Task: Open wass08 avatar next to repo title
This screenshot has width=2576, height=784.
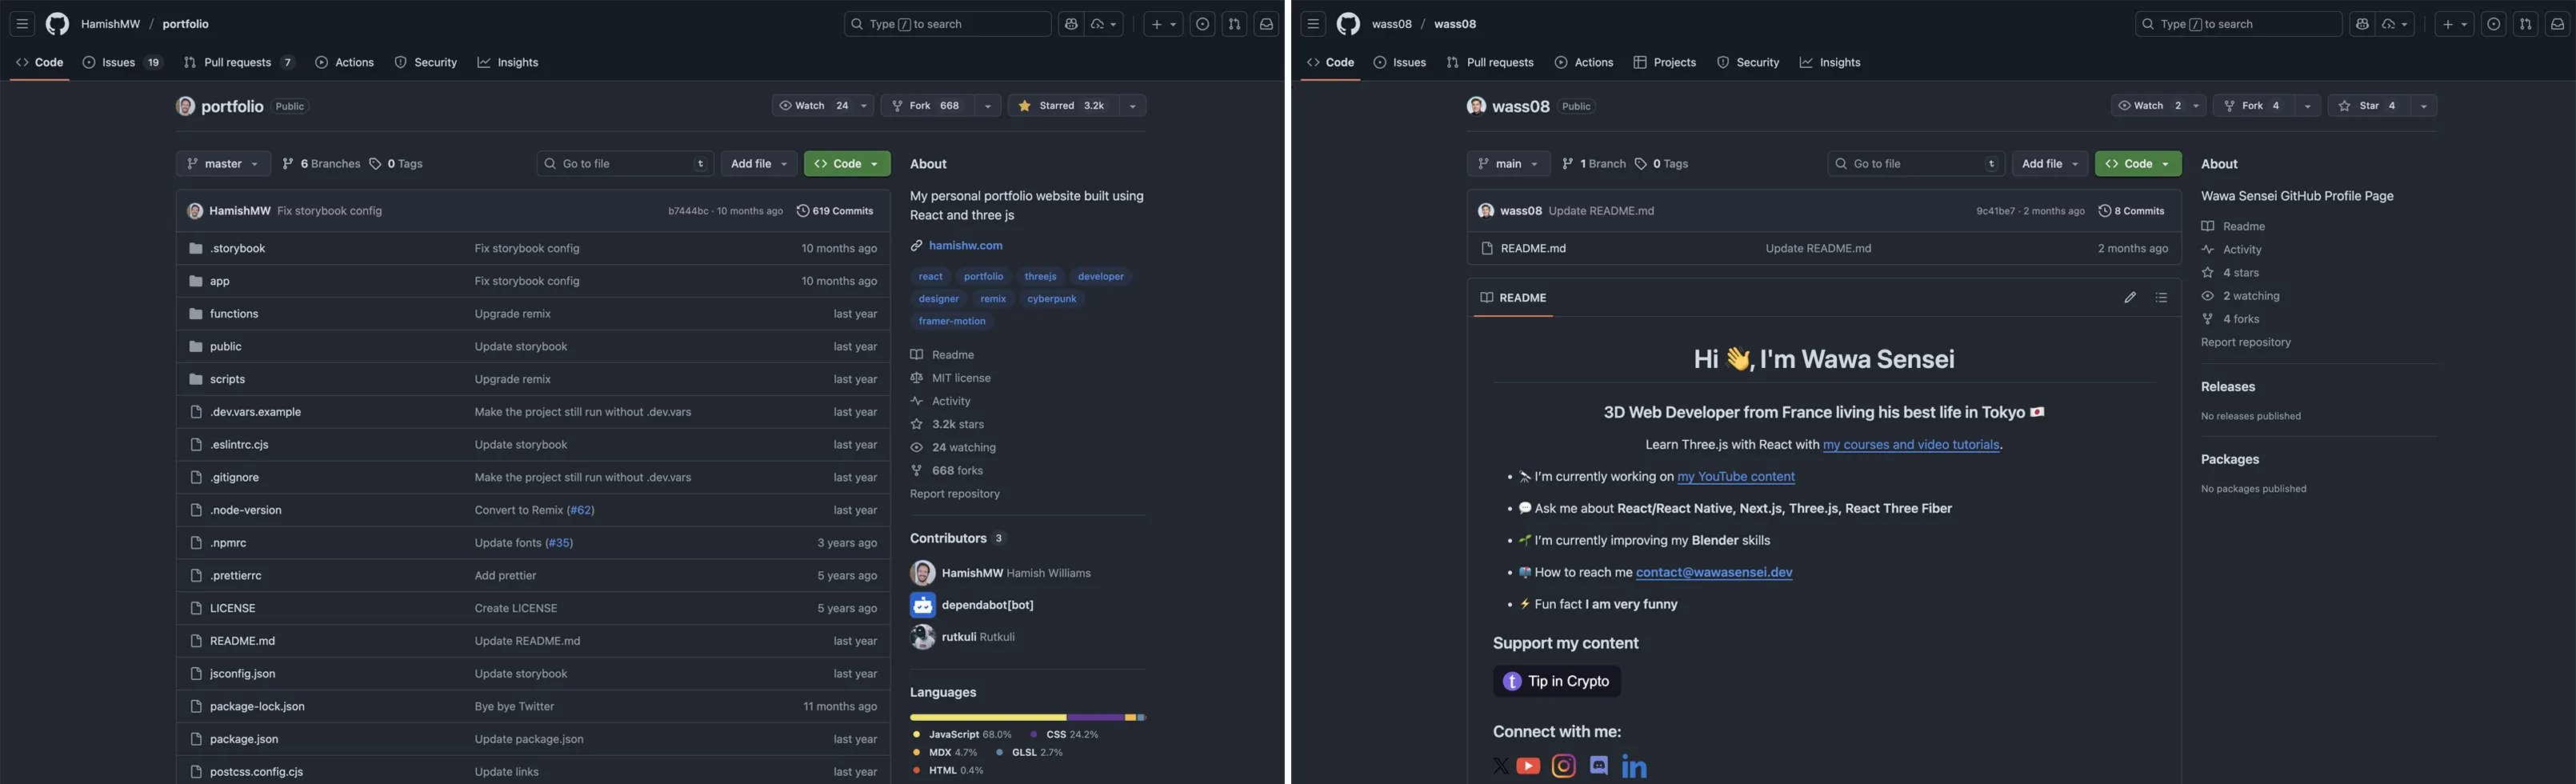Action: [1476, 106]
